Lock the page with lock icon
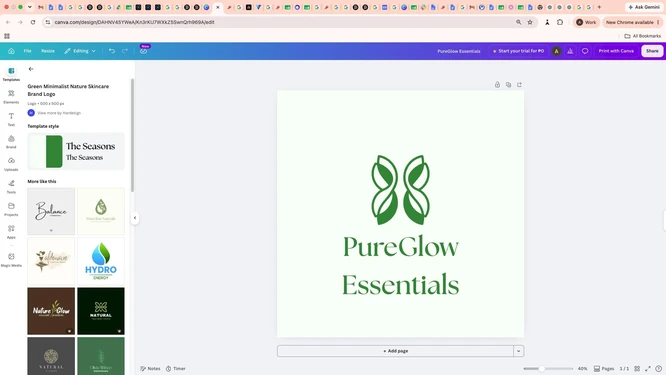 point(497,85)
